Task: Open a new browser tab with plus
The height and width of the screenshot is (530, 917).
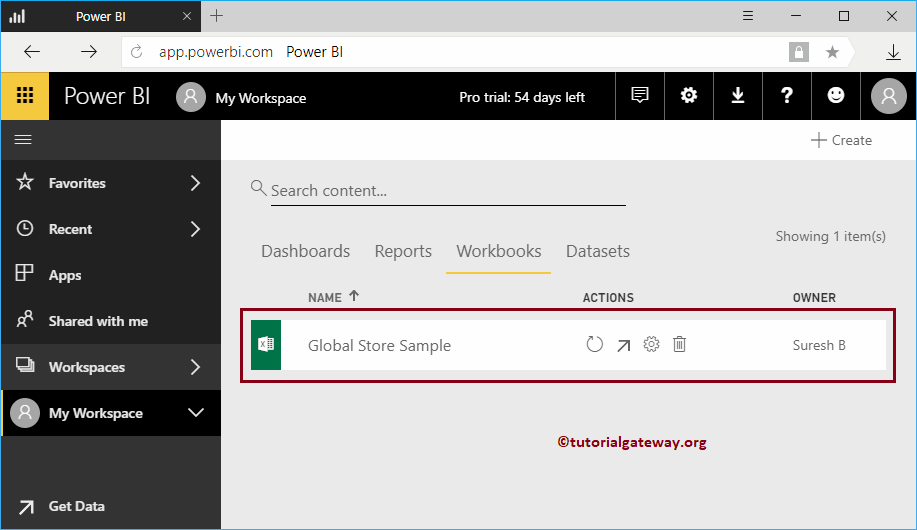Action: 216,16
